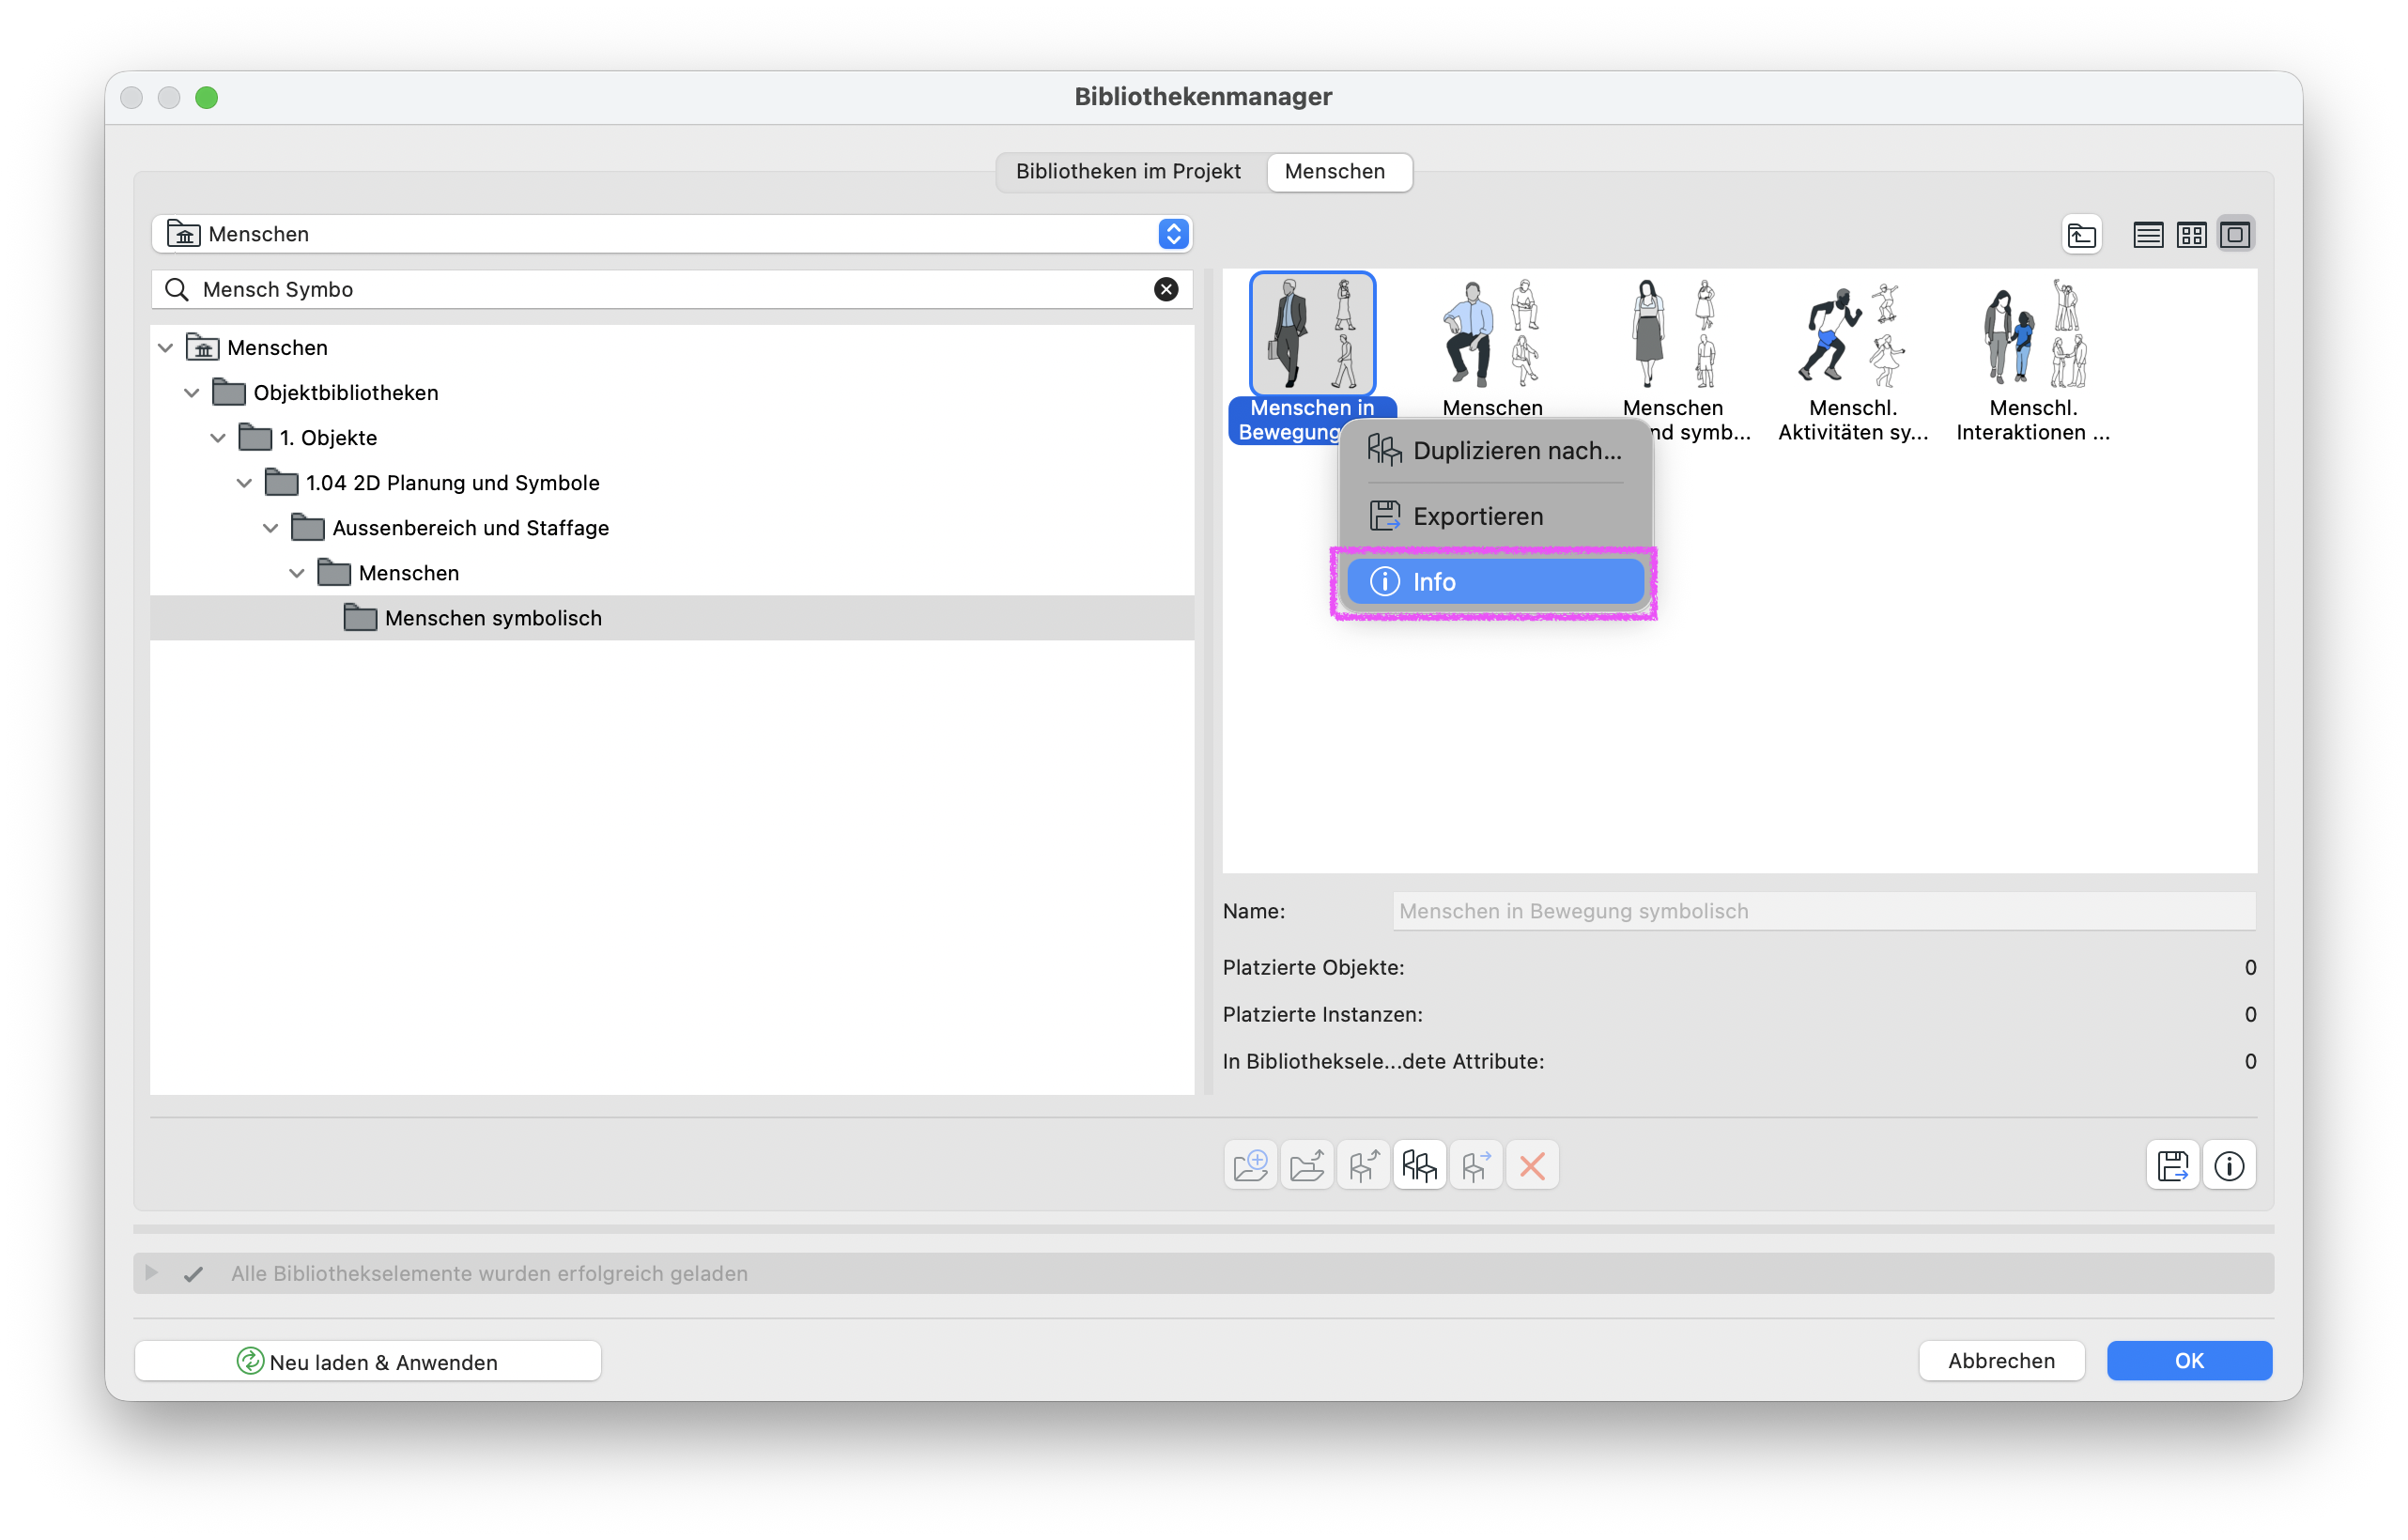Choose Info from context menu

pyautogui.click(x=1495, y=582)
